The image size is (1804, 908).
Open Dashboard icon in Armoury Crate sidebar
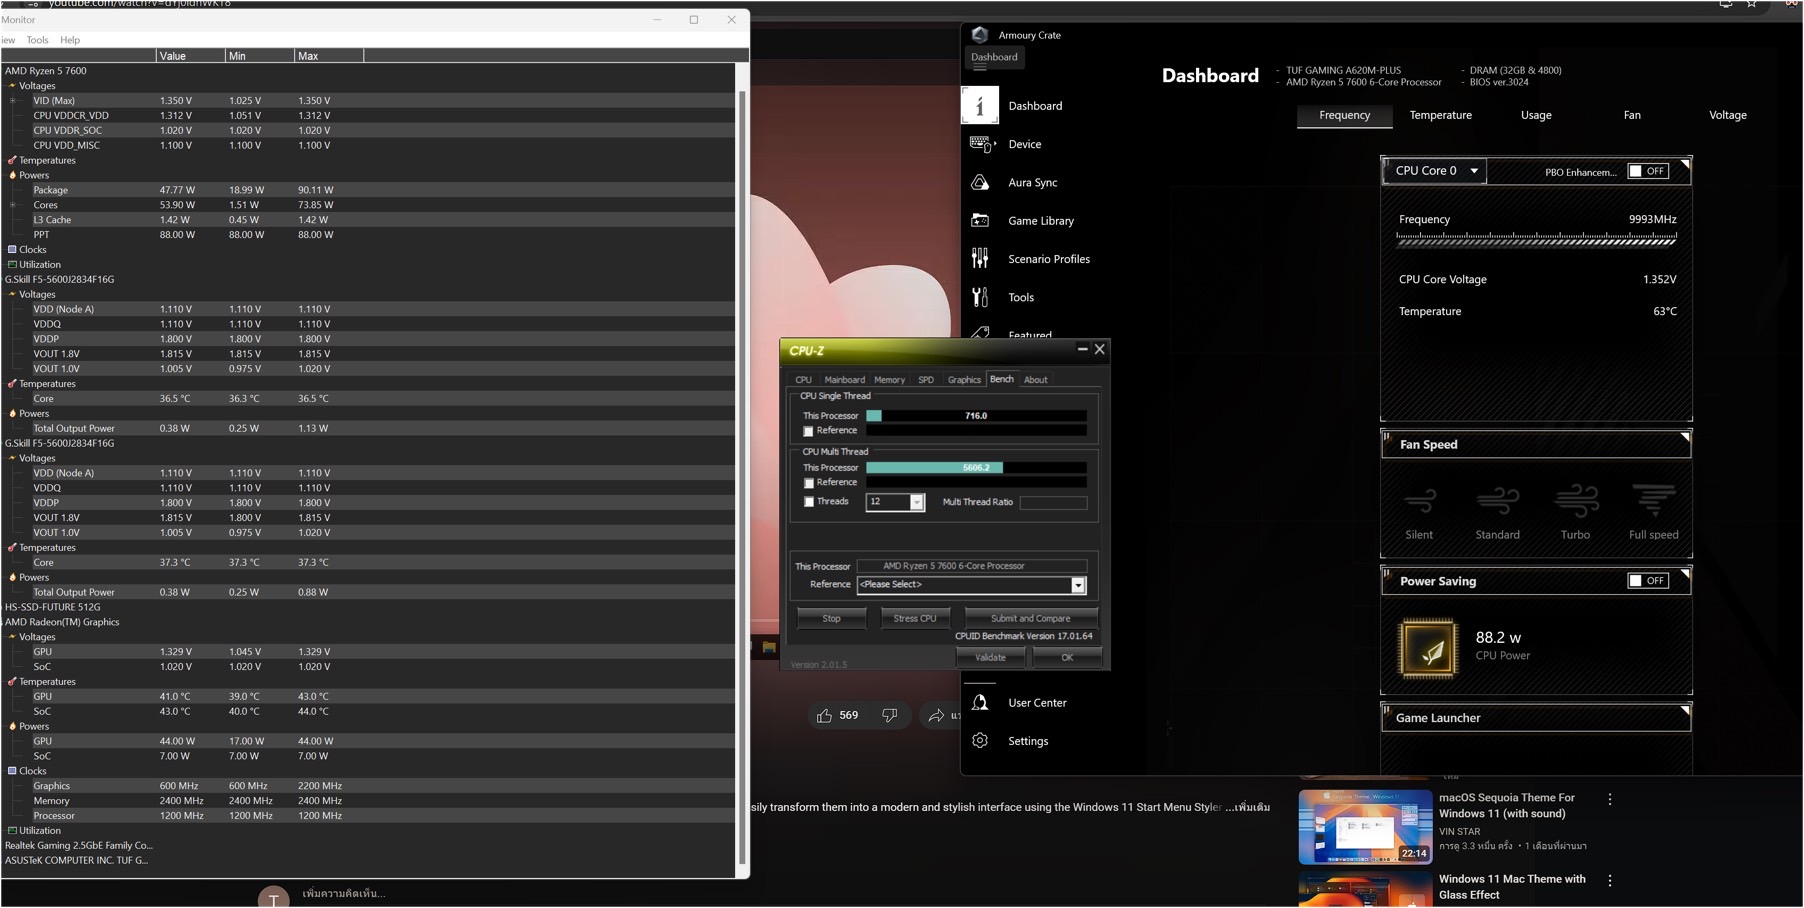point(980,105)
